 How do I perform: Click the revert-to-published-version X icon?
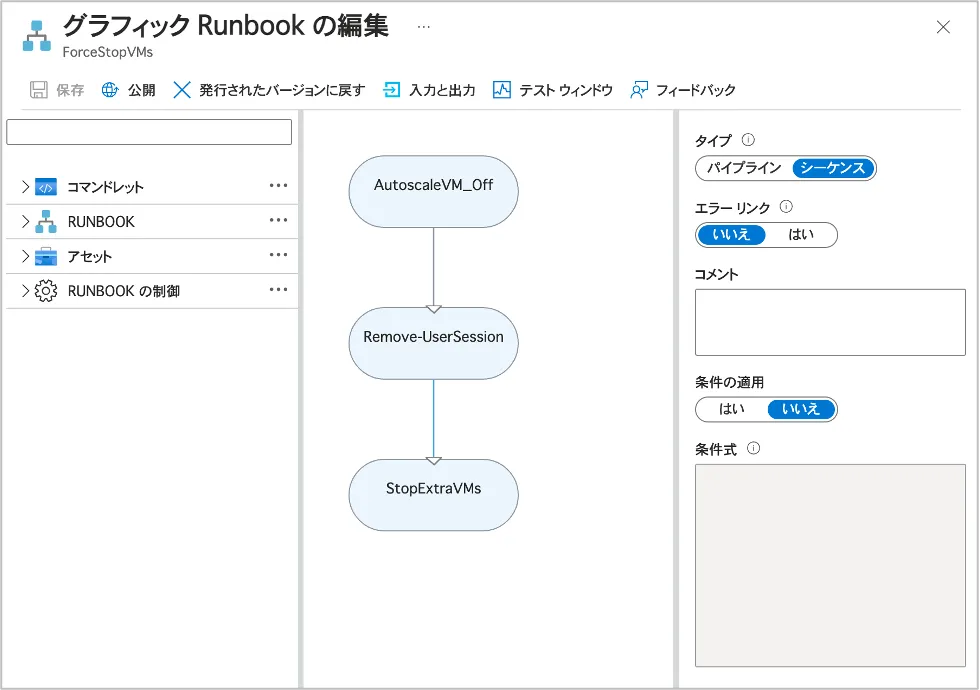coord(182,90)
